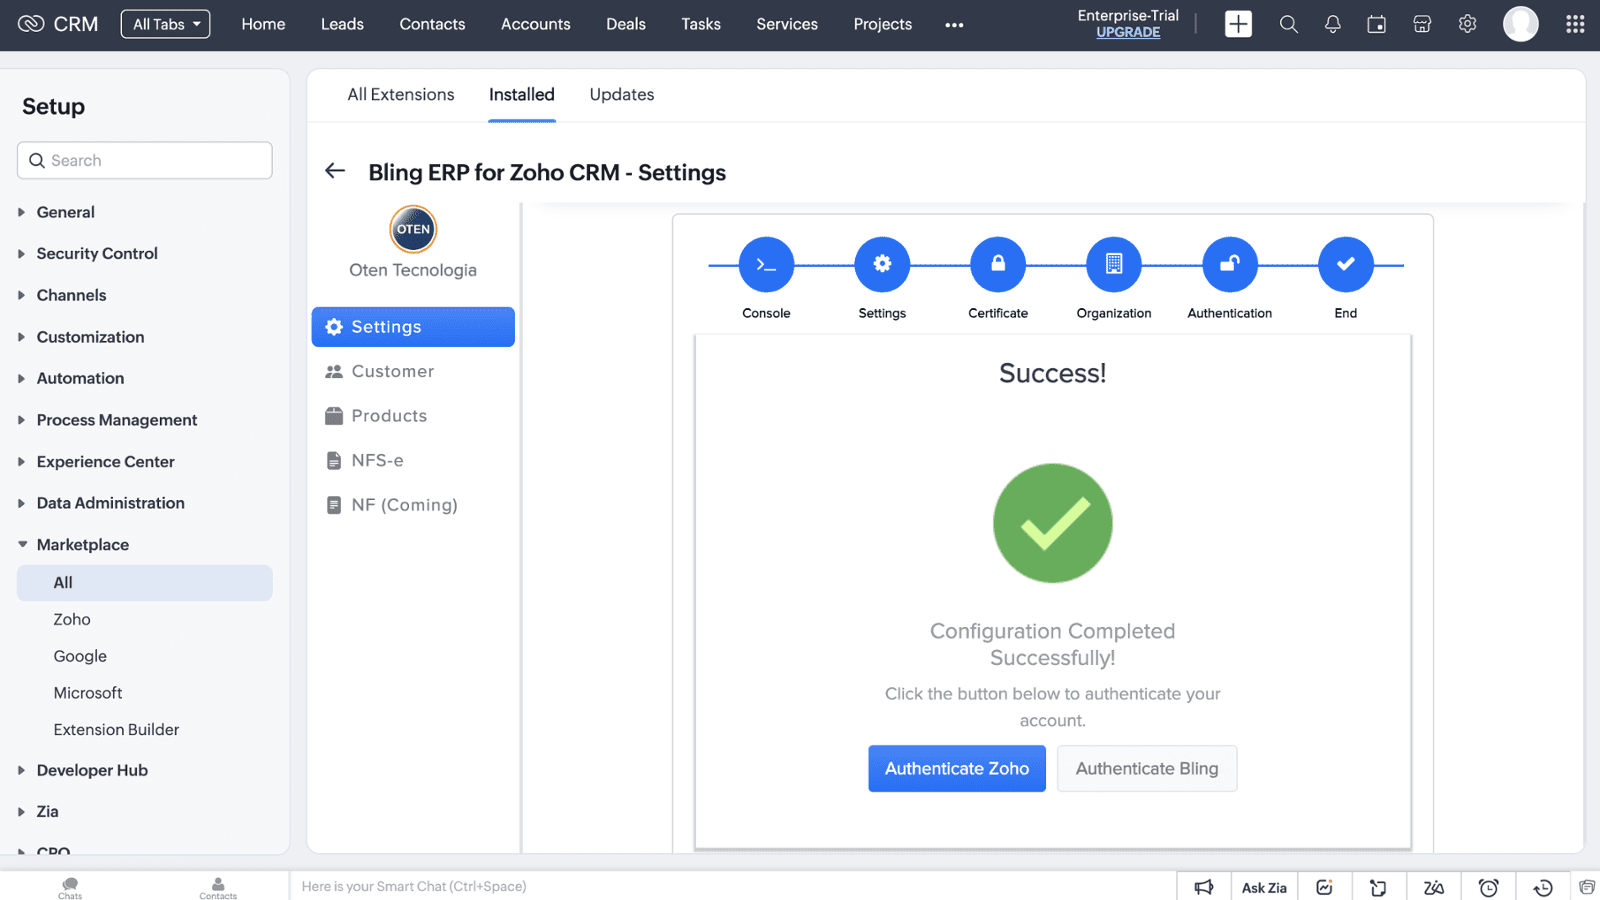Open the calendar icon in top bar
Screen dimensions: 1600x900
tap(1376, 24)
